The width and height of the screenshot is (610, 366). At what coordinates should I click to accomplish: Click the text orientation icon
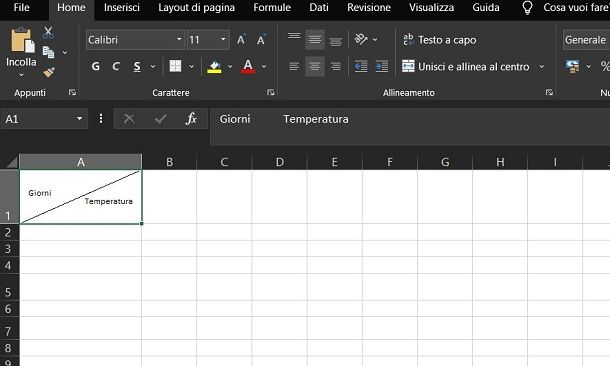[x=361, y=39]
